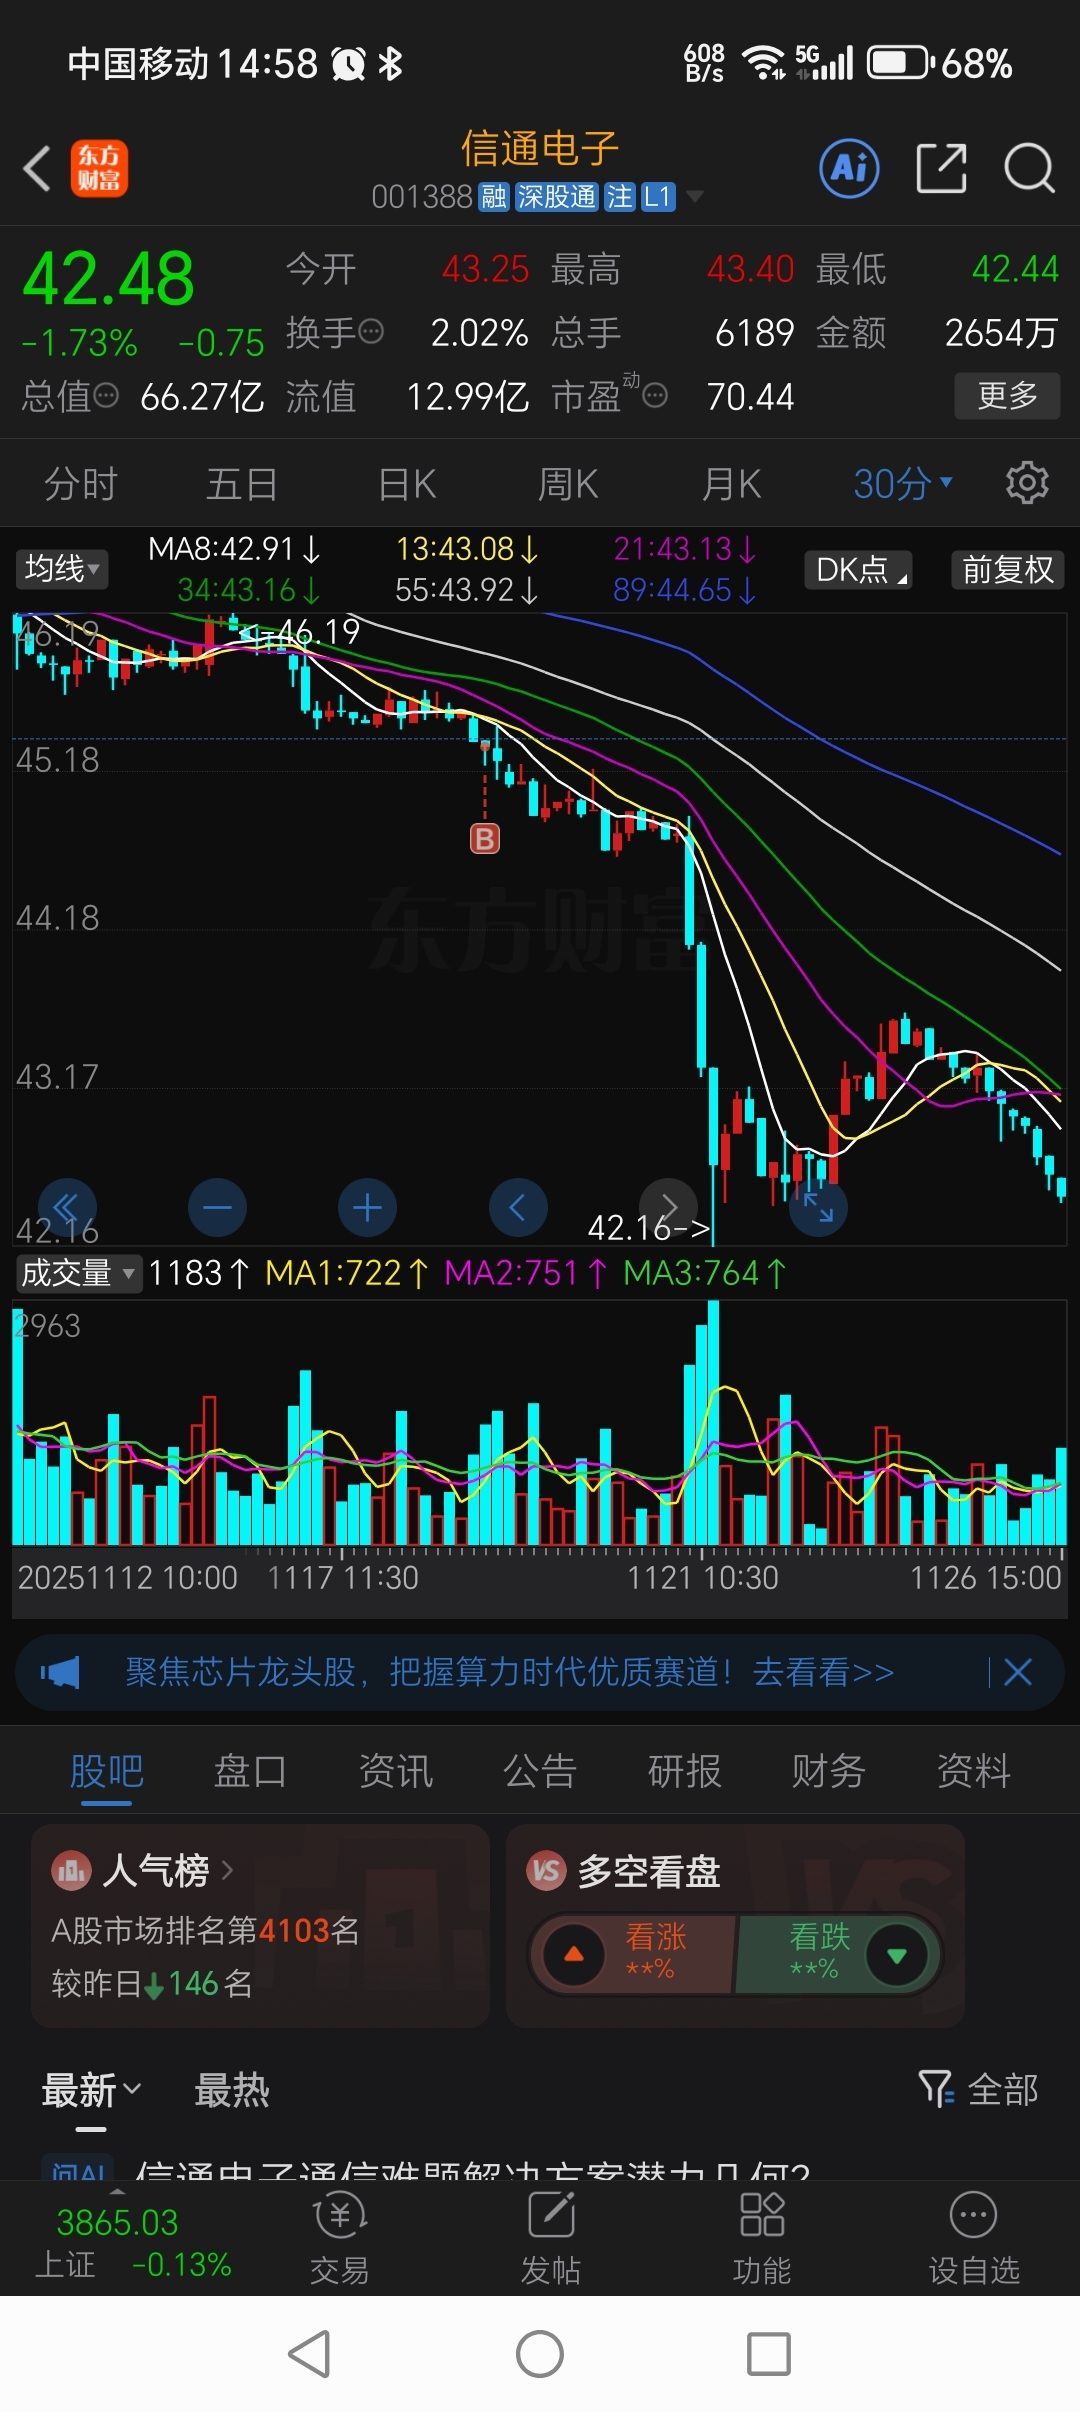Tap Android back triangle button
Viewport: 1080px width, 2412px height.
click(310, 2353)
